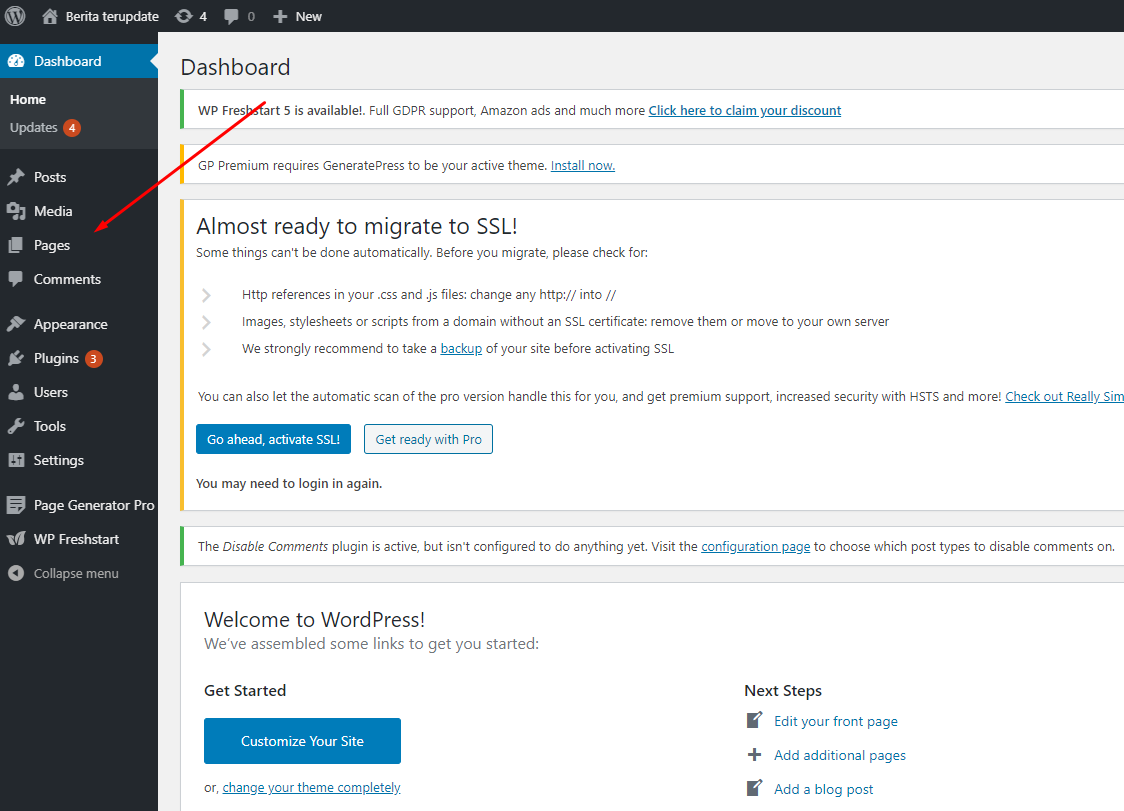
Task: Open the Disable Comments configuration page link
Action: click(755, 546)
